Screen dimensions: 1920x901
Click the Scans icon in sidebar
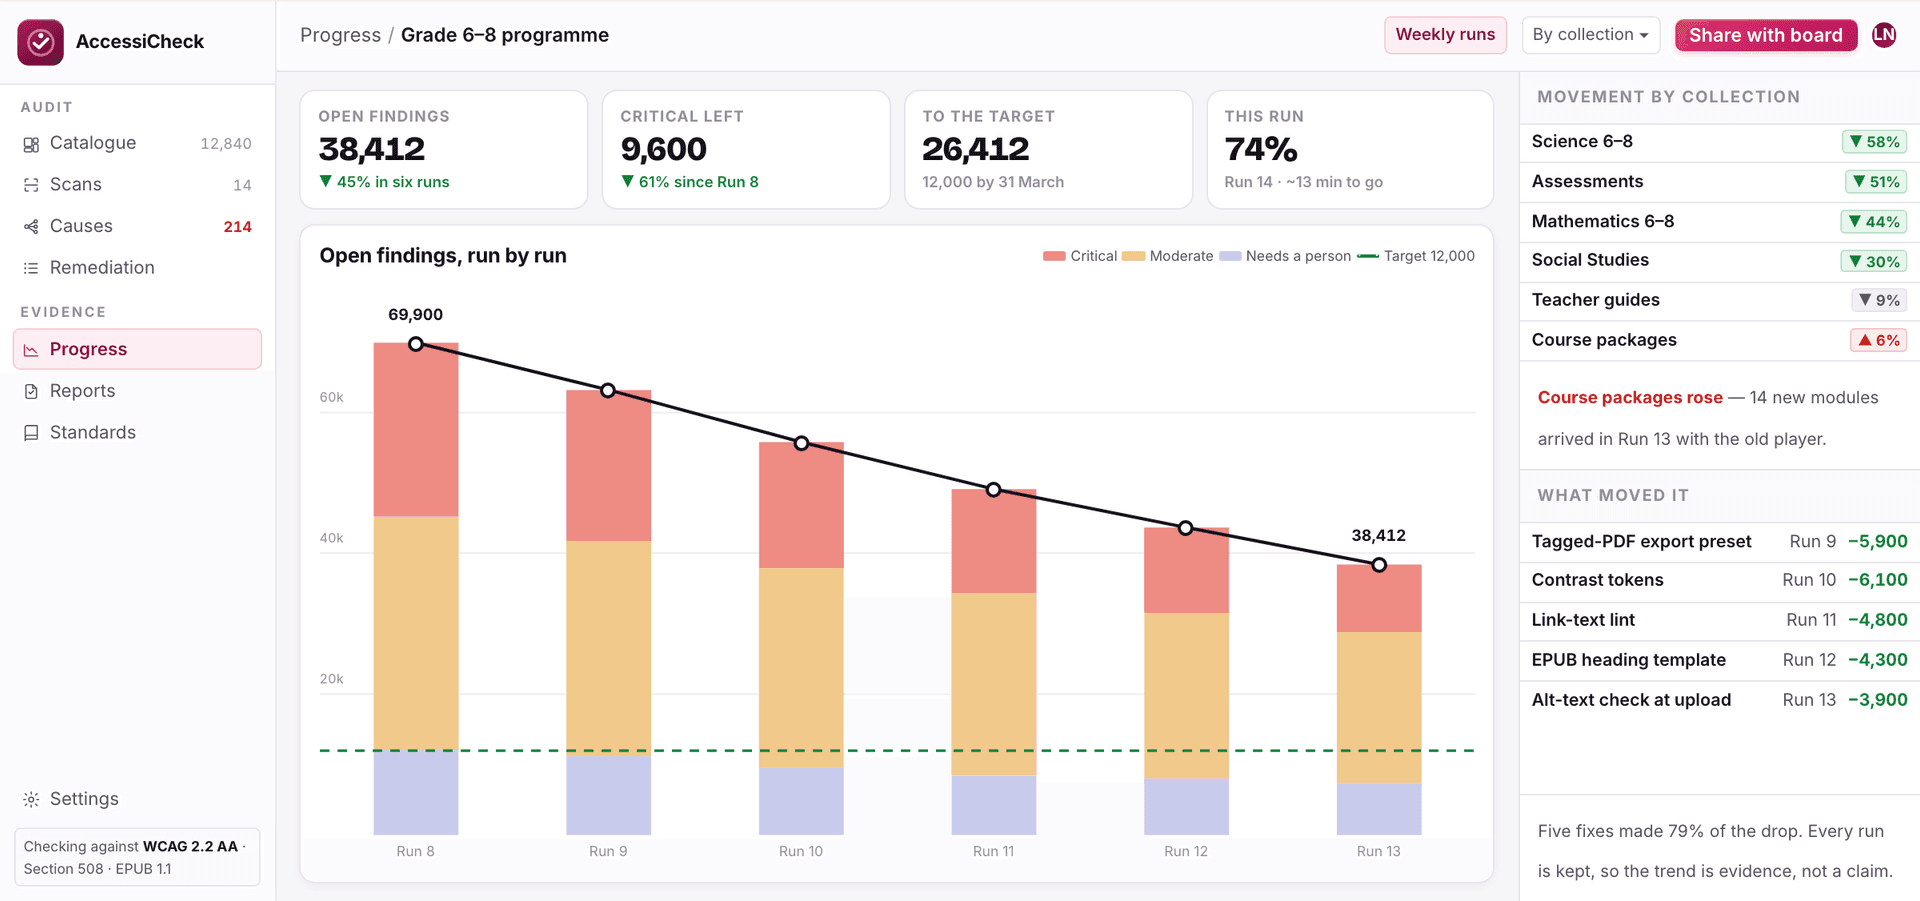(31, 185)
